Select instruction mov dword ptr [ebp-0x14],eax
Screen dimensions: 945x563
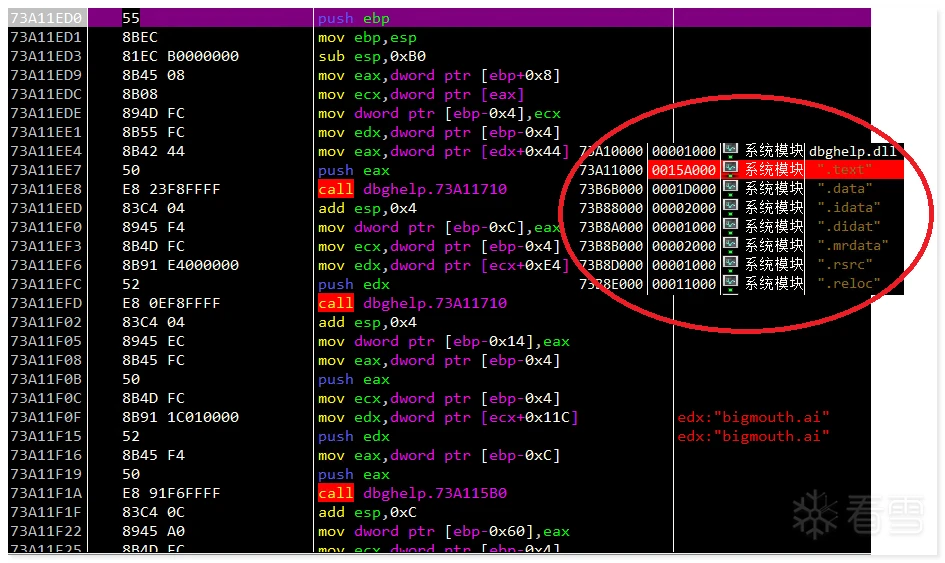[444, 341]
